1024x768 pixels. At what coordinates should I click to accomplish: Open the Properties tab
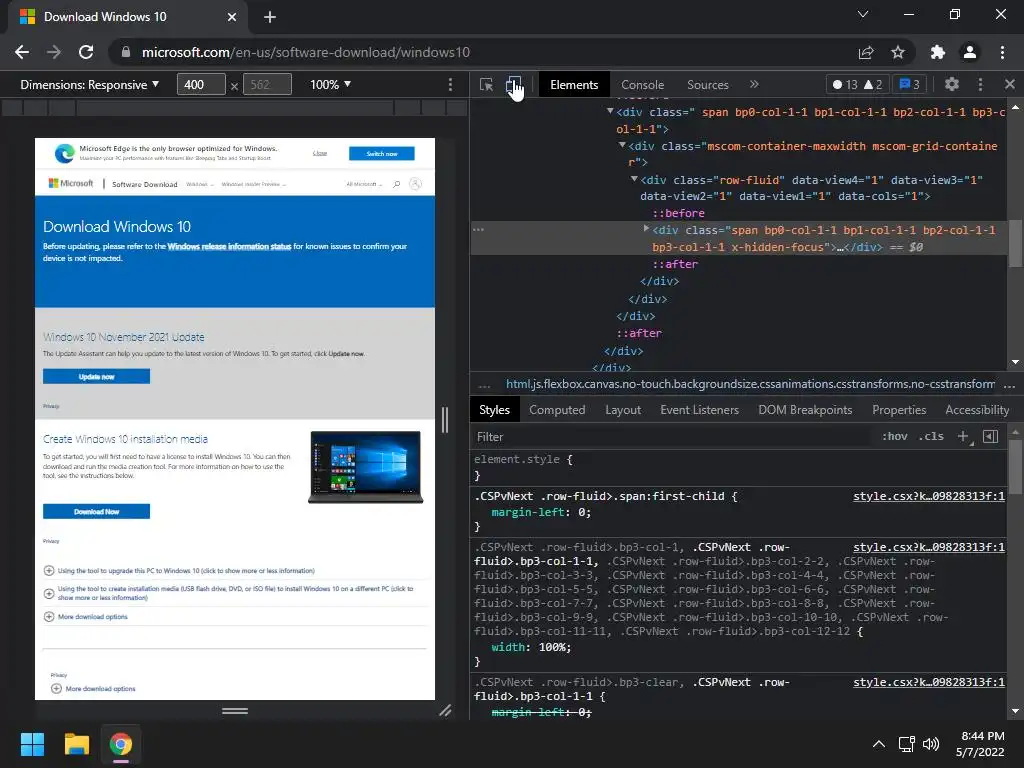899,409
